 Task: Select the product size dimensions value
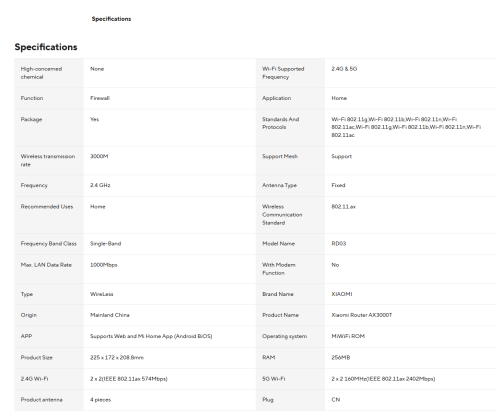pyautogui.click(x=117, y=358)
